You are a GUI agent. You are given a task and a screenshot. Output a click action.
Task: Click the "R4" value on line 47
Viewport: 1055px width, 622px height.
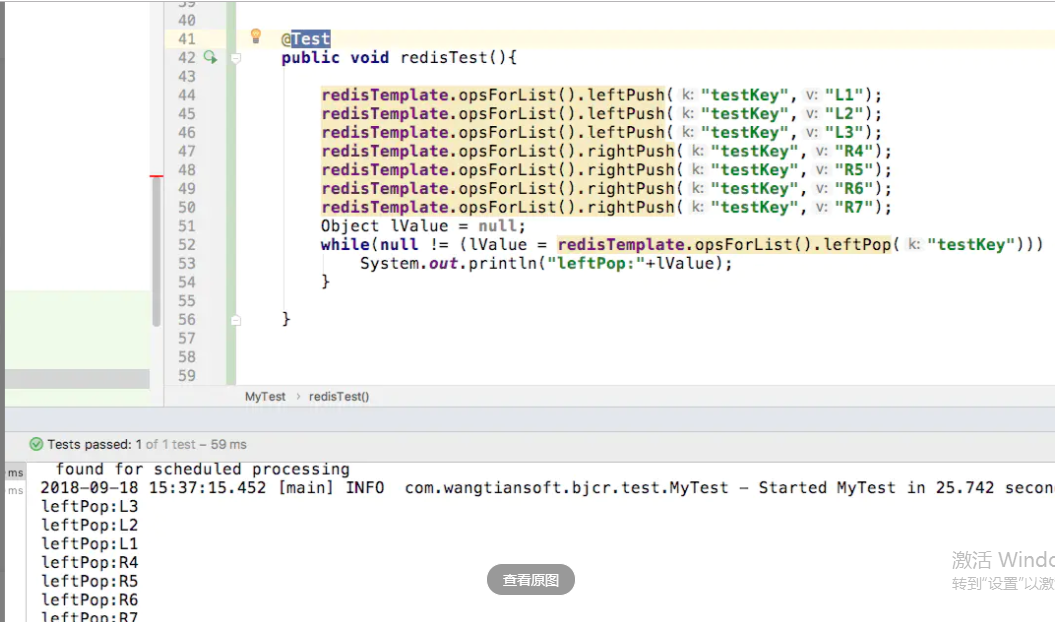tap(854, 151)
